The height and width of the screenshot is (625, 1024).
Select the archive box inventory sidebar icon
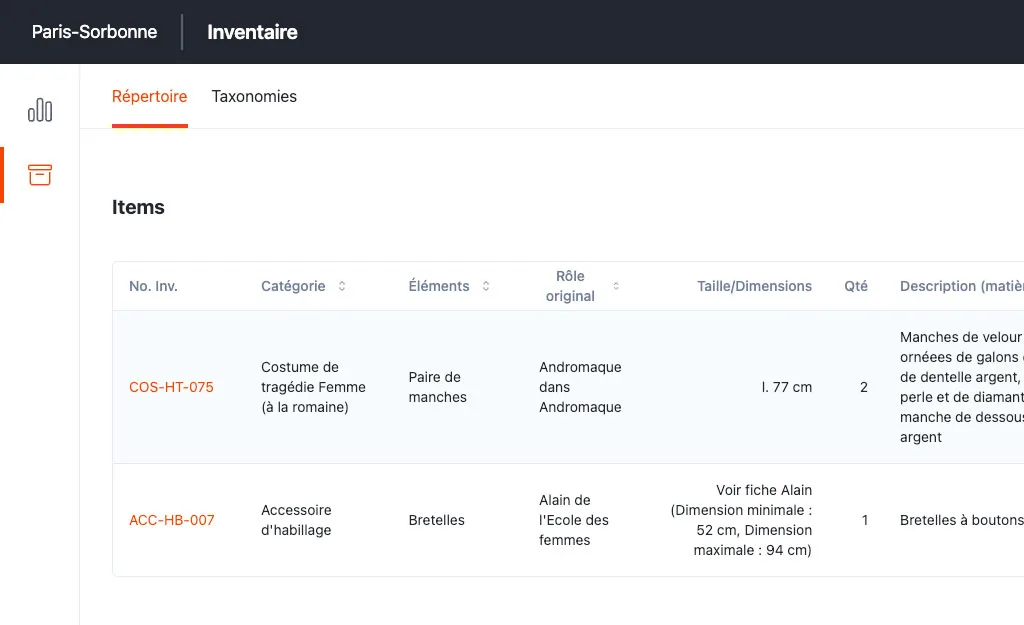tap(40, 175)
